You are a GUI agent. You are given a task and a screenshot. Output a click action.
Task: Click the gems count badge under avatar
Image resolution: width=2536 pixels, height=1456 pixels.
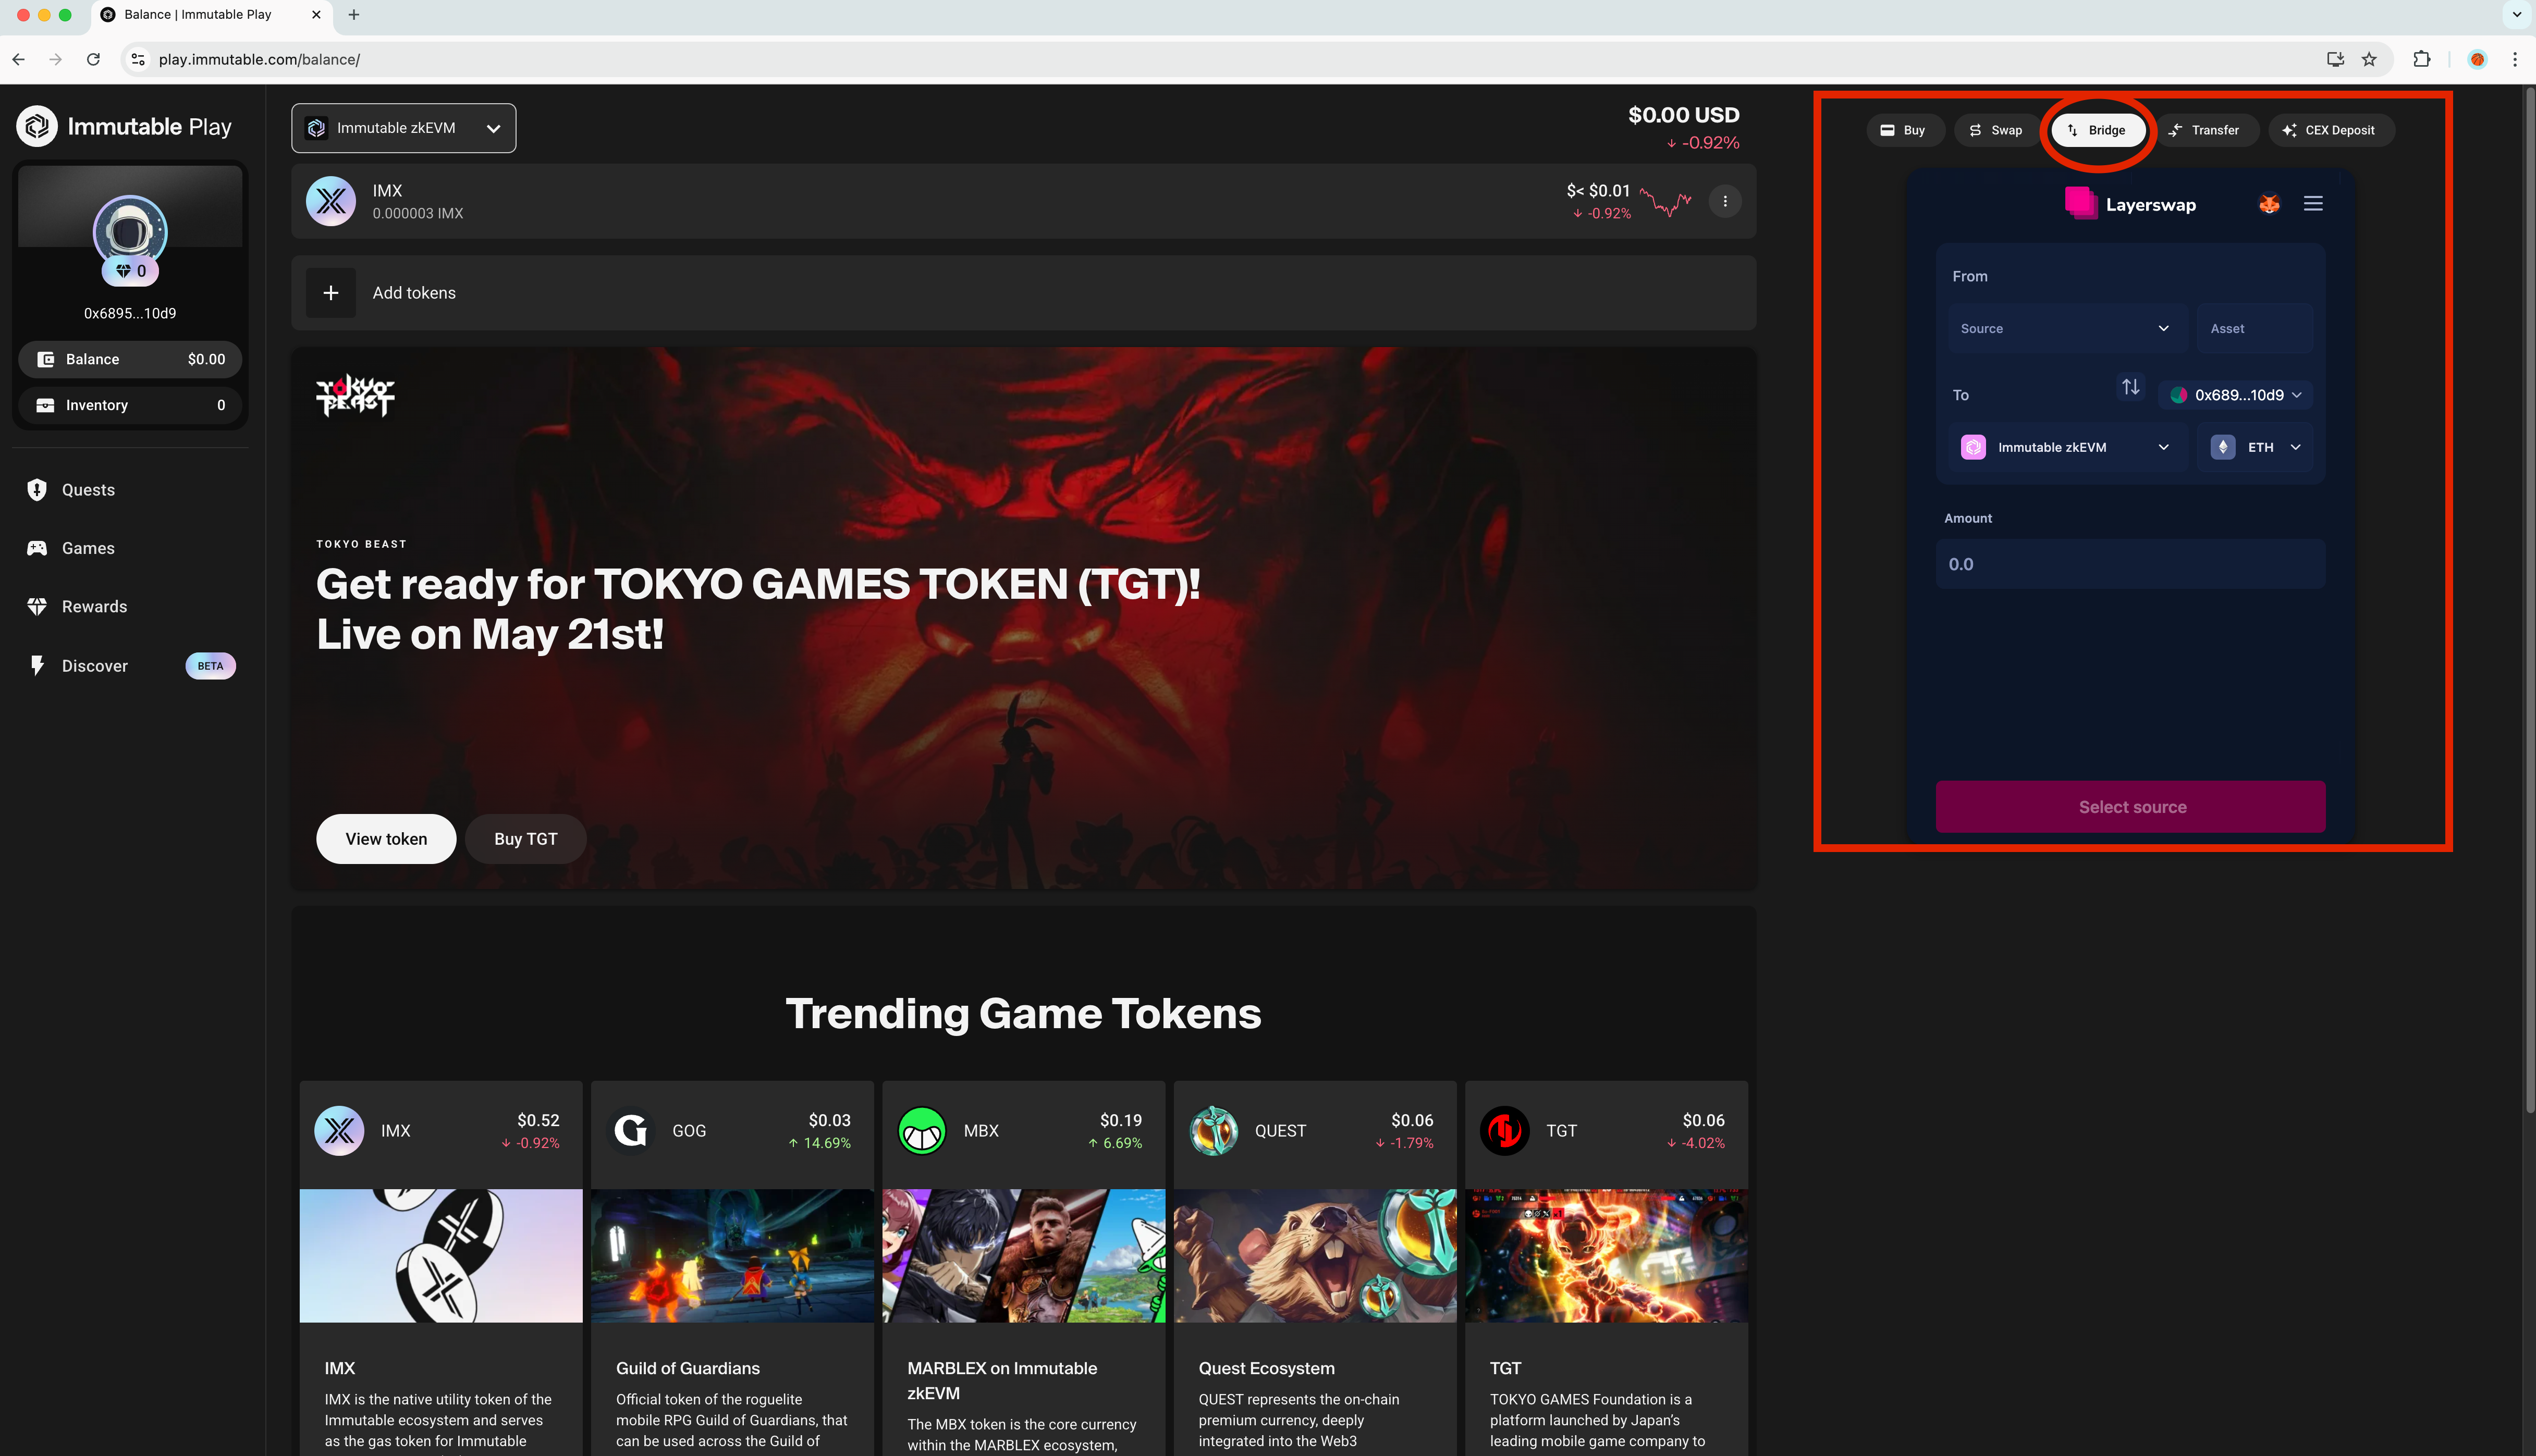pyautogui.click(x=130, y=271)
